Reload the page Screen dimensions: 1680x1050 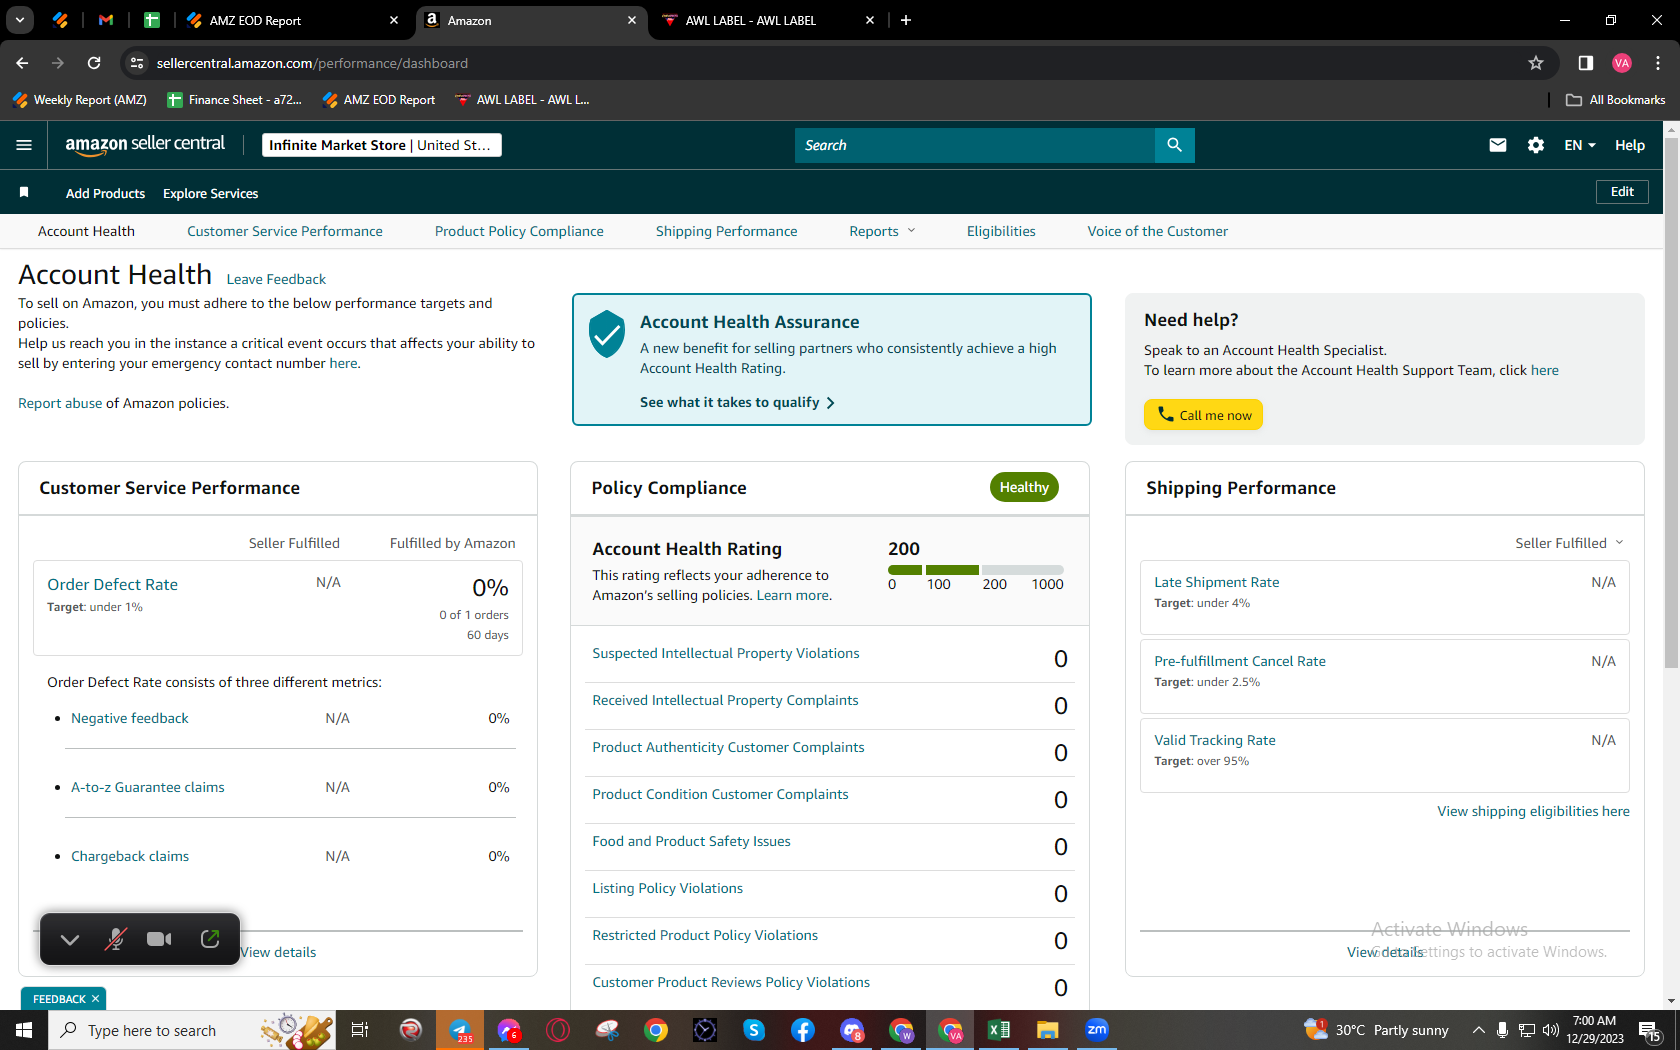[x=94, y=63]
